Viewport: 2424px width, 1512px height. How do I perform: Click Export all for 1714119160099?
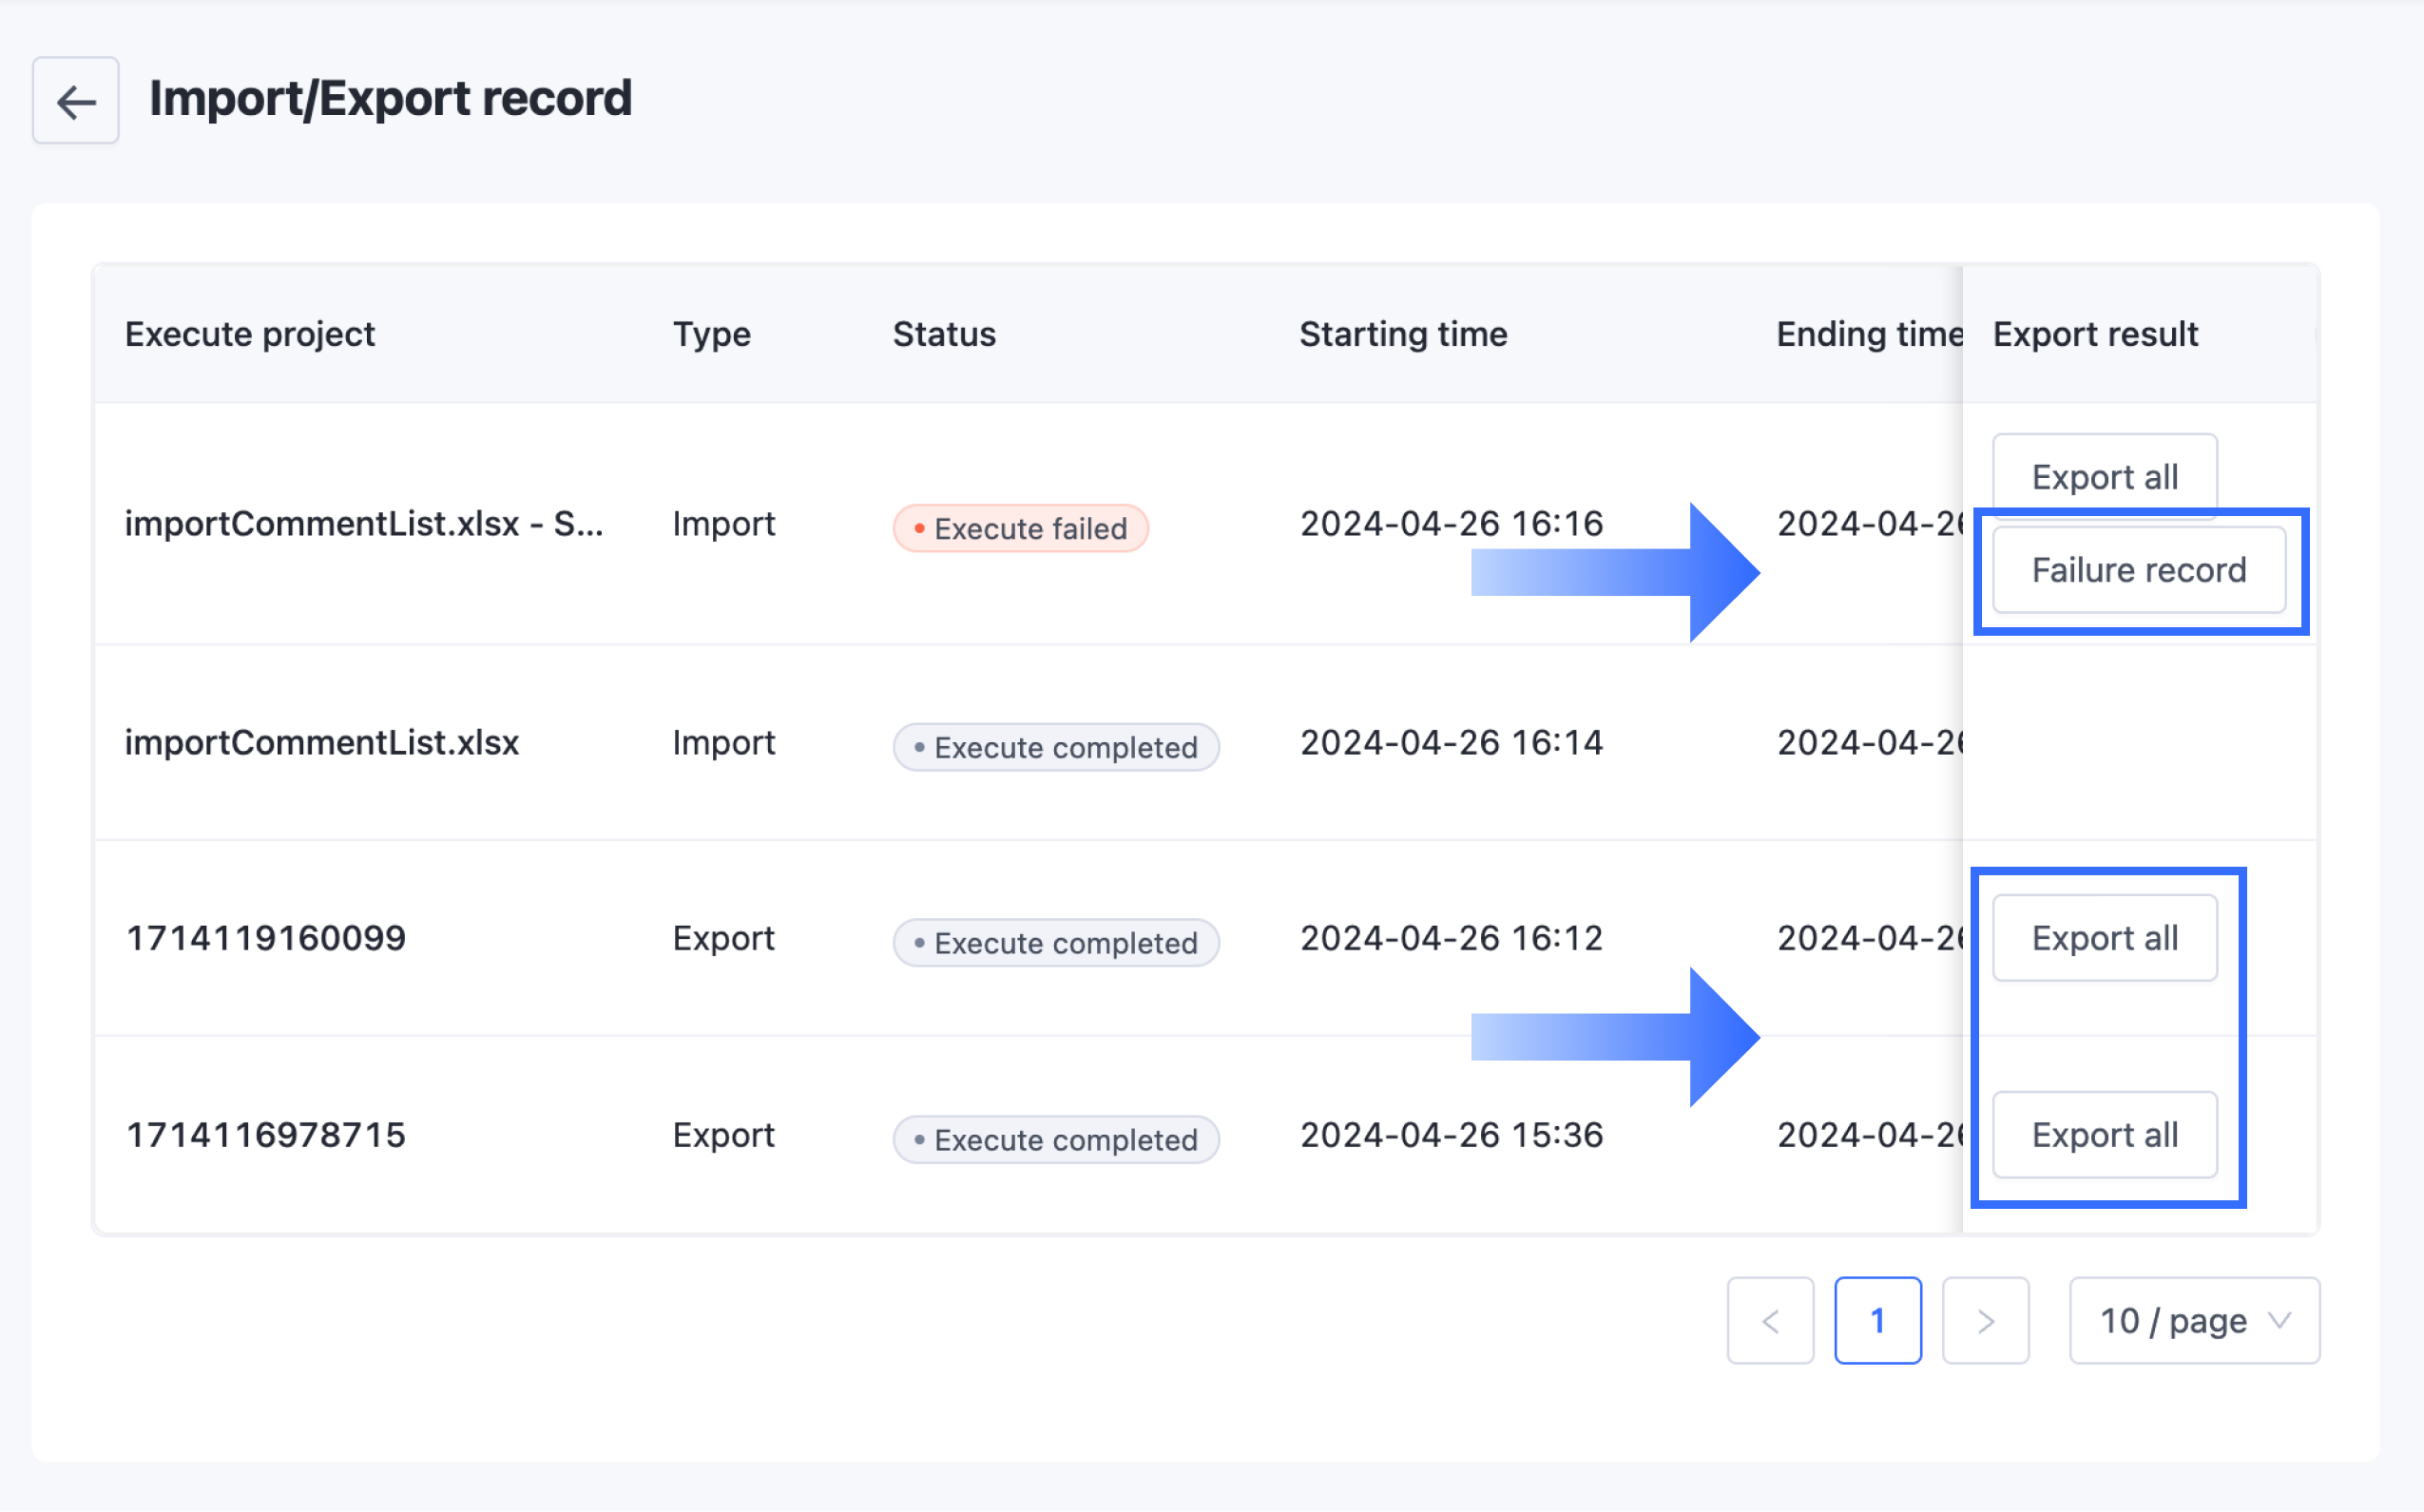pos(2104,938)
